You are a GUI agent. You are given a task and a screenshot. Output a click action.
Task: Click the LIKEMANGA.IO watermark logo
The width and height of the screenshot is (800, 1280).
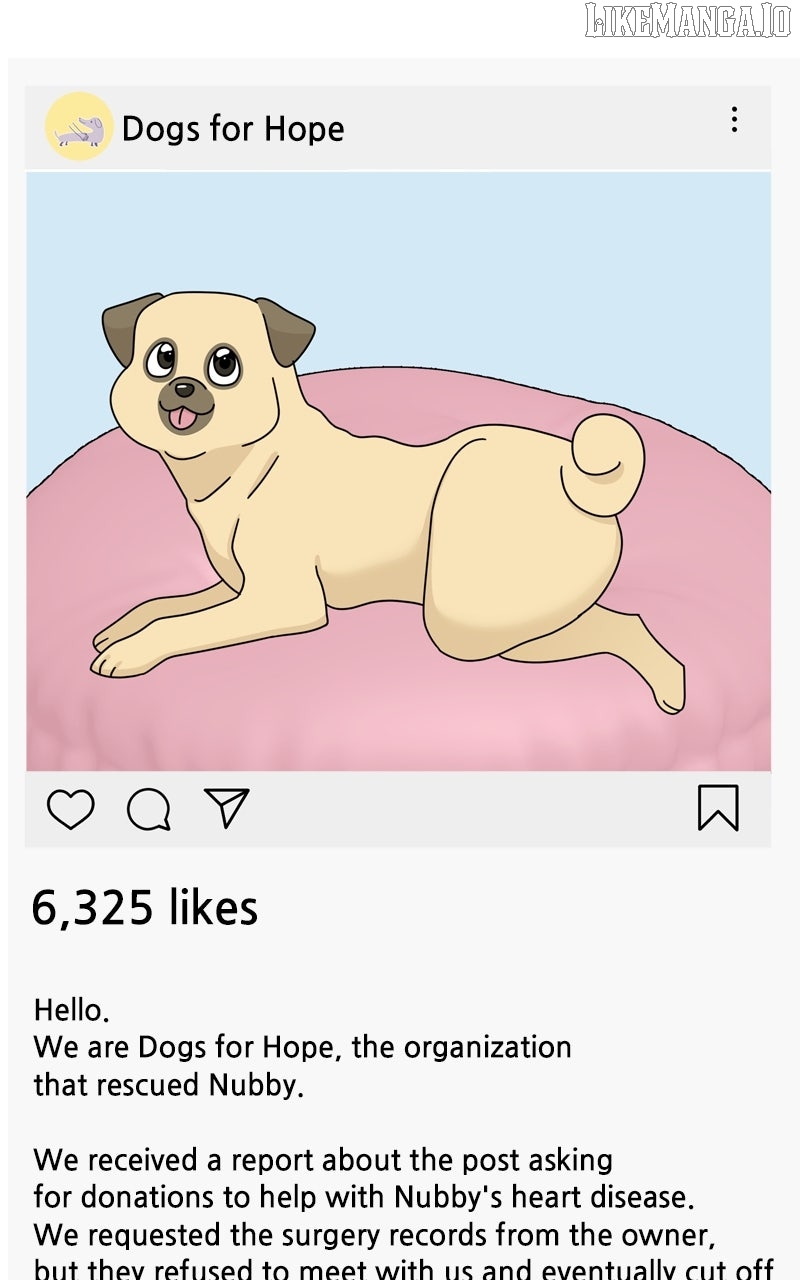pyautogui.click(x=687, y=22)
